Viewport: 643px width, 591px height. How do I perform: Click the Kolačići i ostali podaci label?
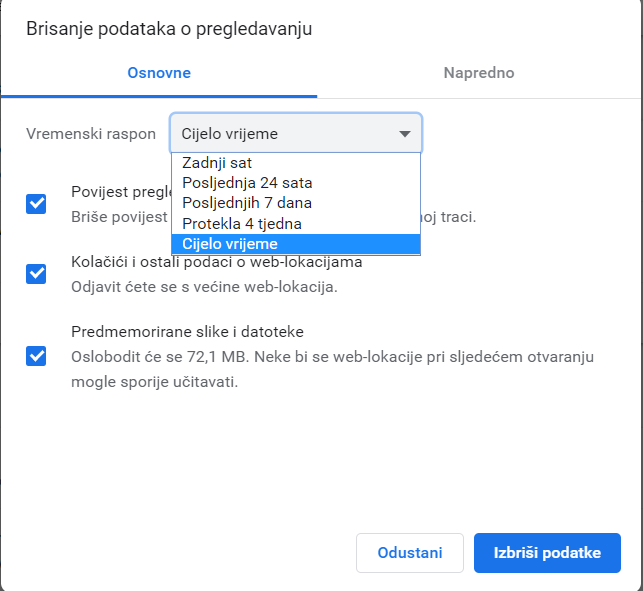click(x=216, y=263)
